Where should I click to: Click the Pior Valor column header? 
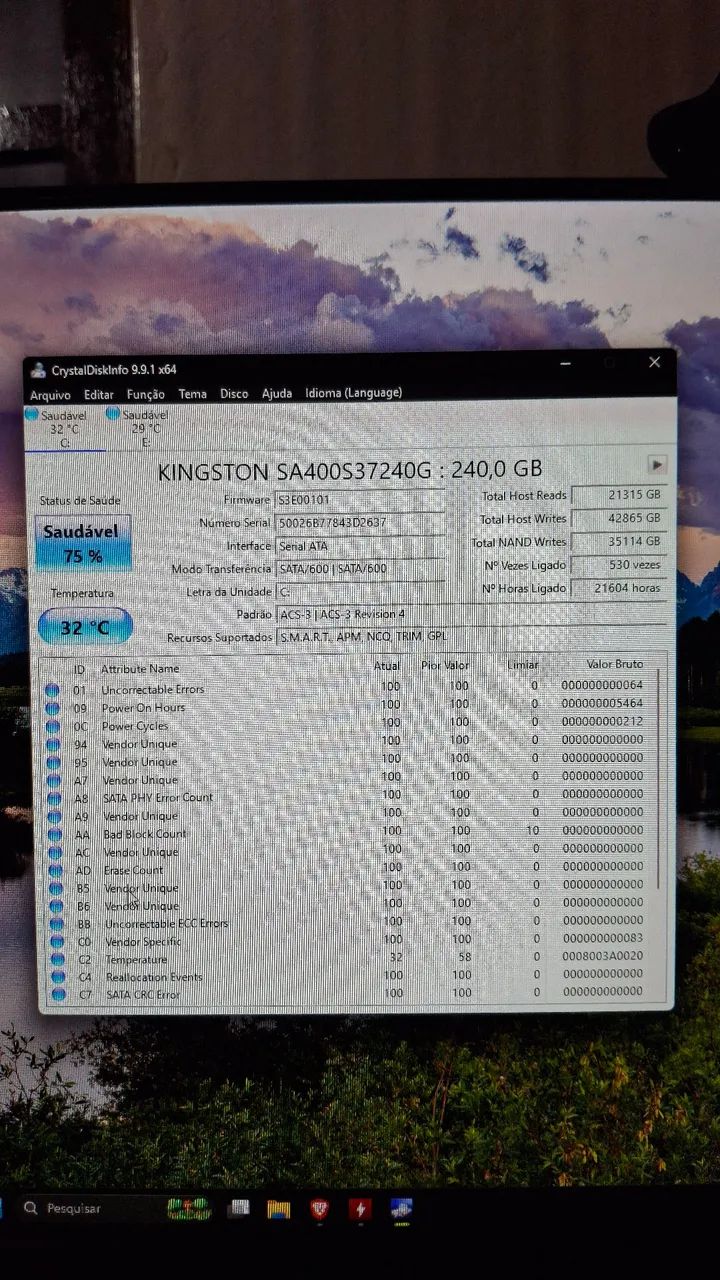coord(445,665)
